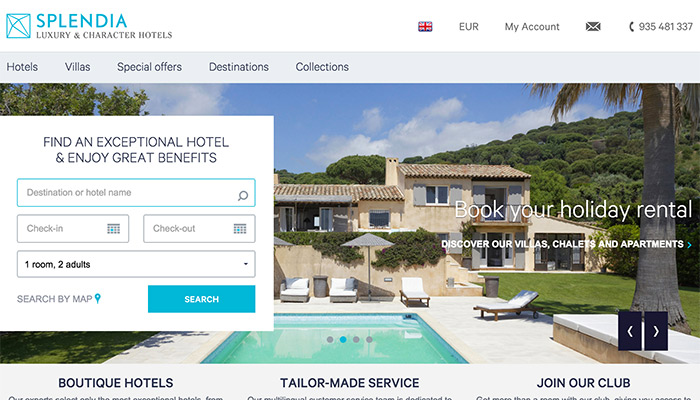Go to the previous slide arrow
The width and height of the screenshot is (700, 400).
tap(630, 331)
